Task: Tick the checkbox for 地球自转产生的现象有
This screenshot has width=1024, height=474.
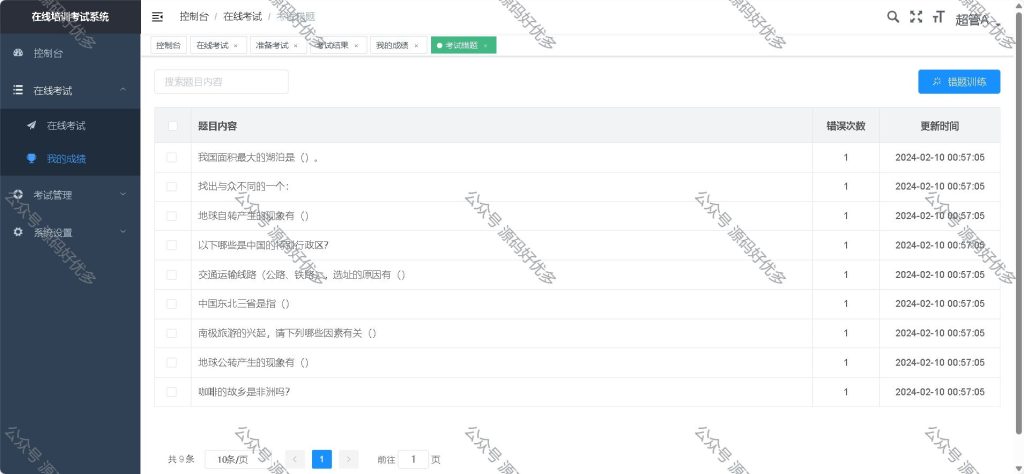Action: coord(172,216)
